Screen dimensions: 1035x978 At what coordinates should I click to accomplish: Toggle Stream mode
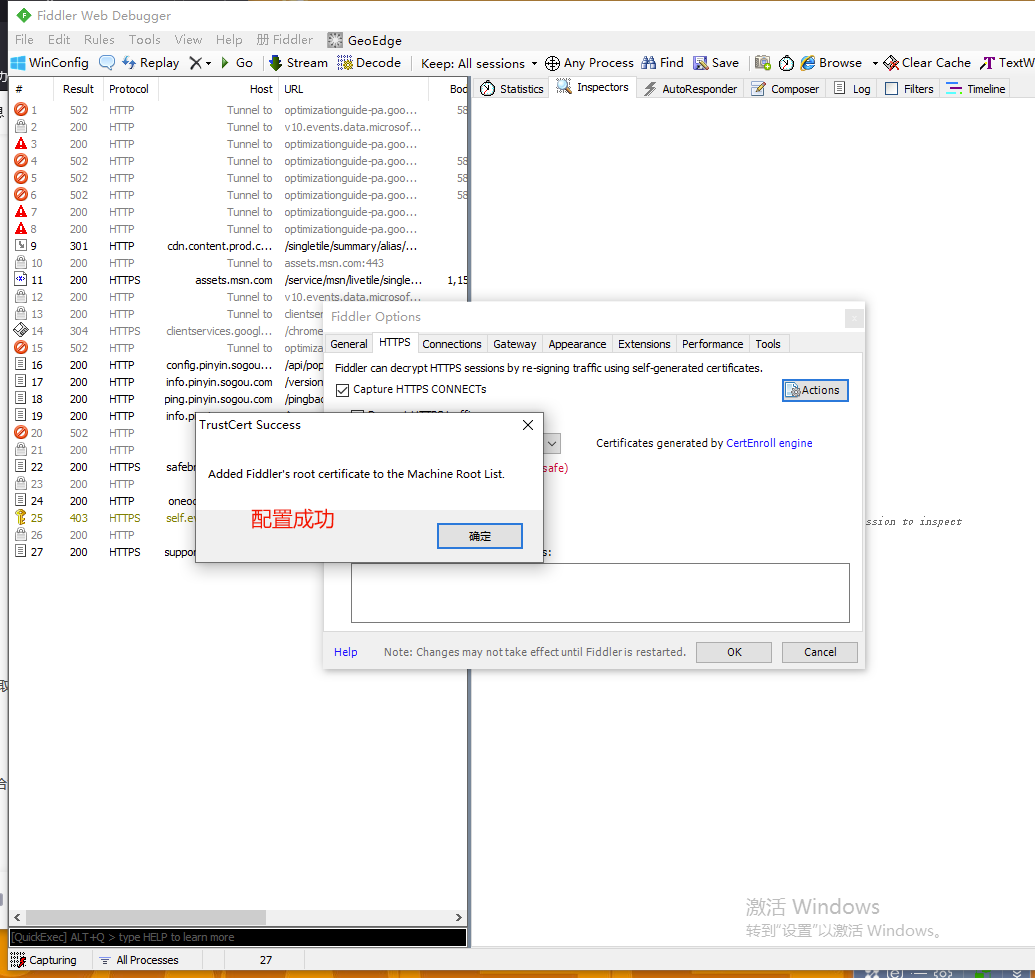pos(298,63)
